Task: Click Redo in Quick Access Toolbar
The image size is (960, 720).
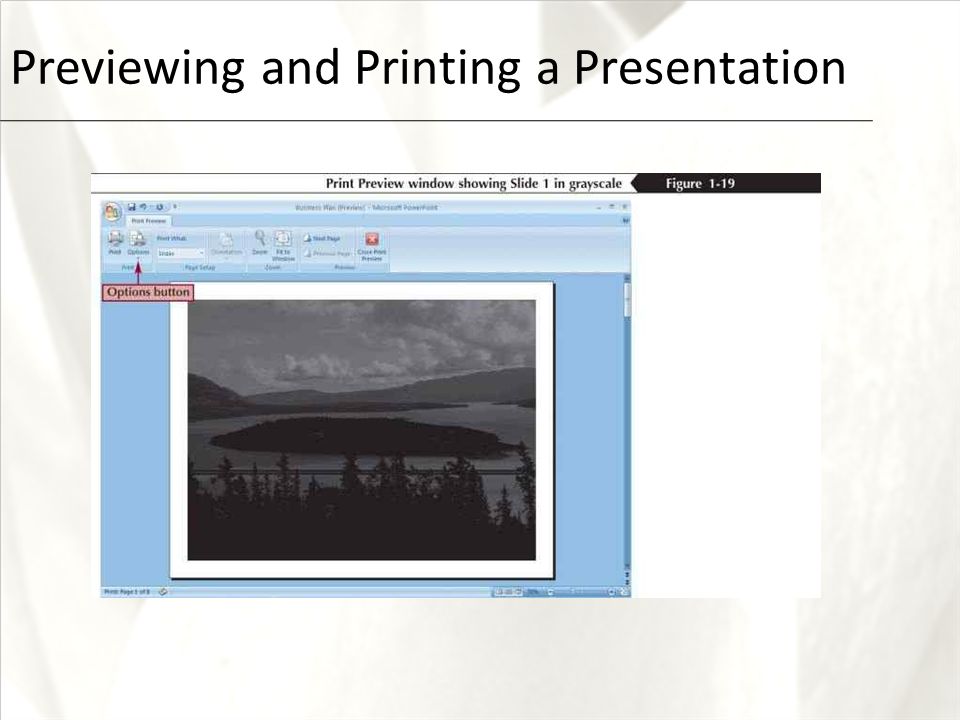Action: pos(160,207)
